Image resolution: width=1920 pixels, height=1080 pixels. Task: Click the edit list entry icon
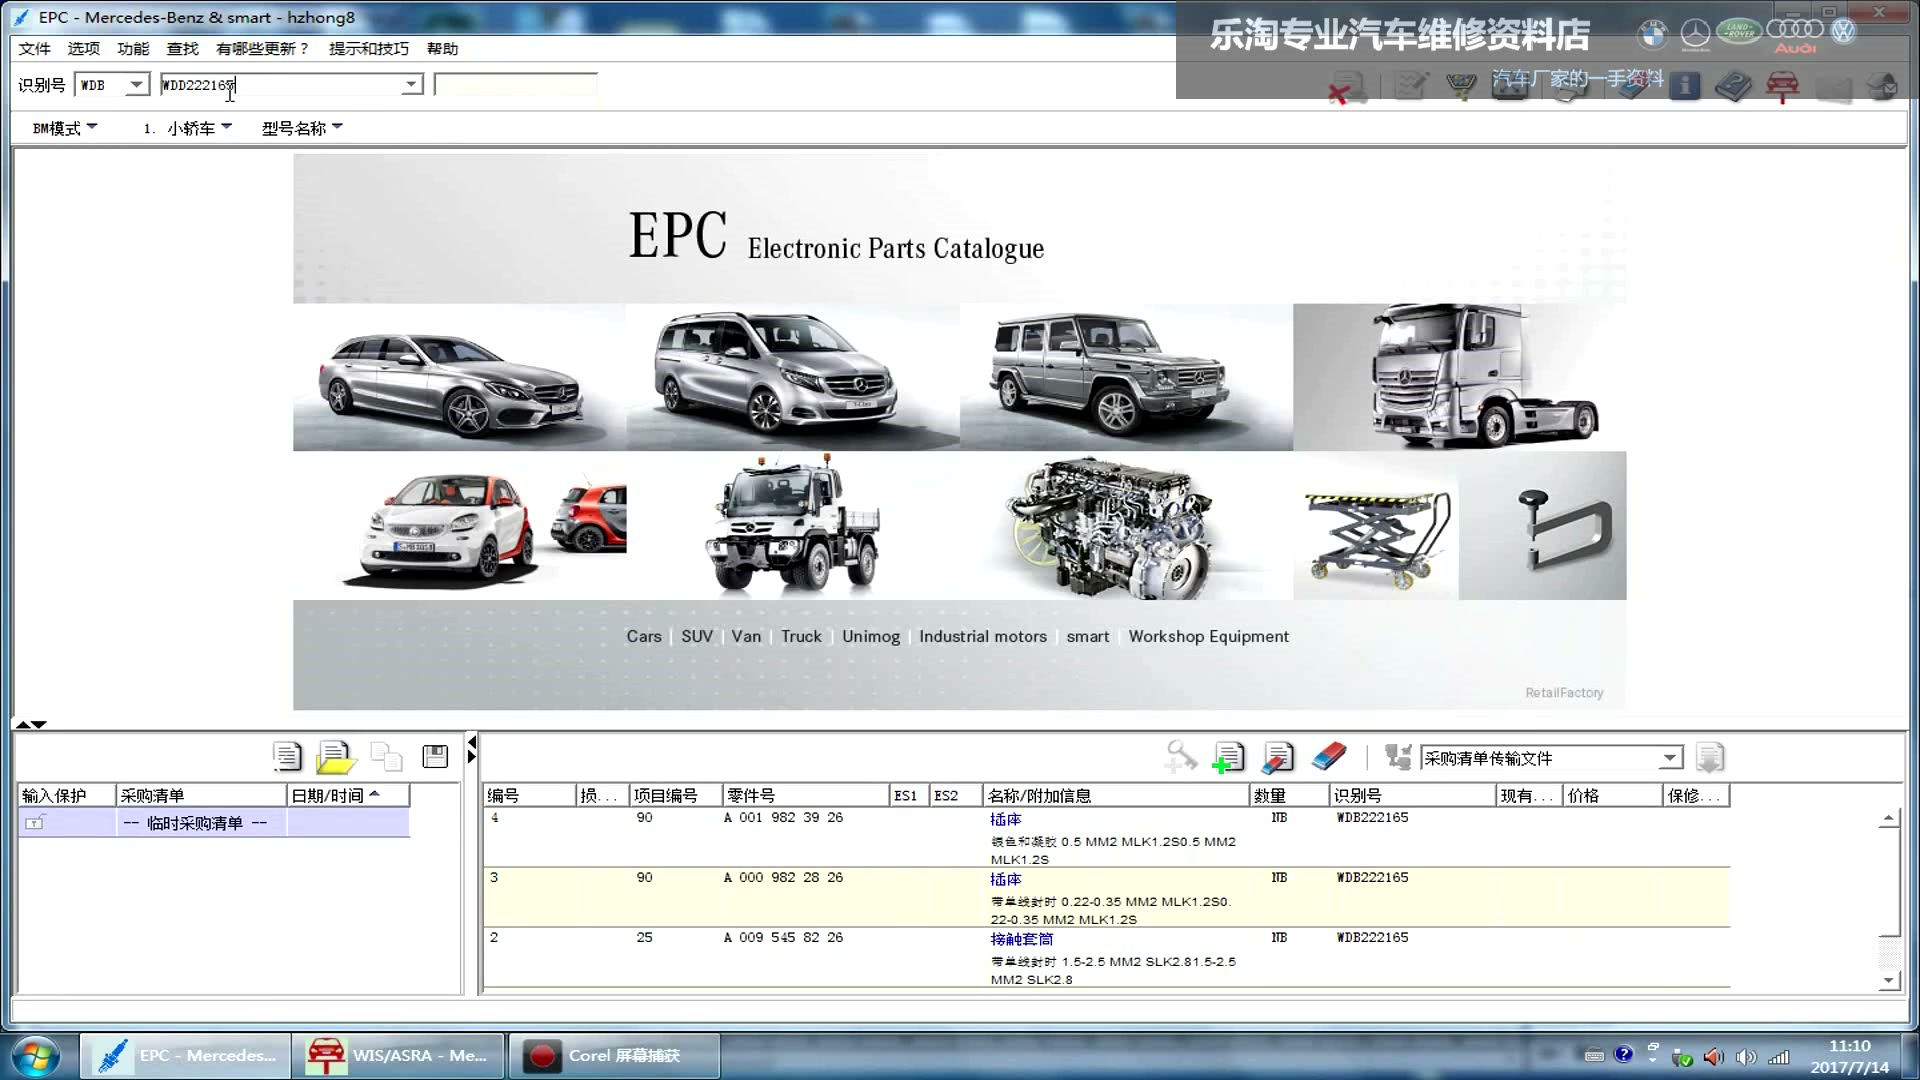point(1278,757)
